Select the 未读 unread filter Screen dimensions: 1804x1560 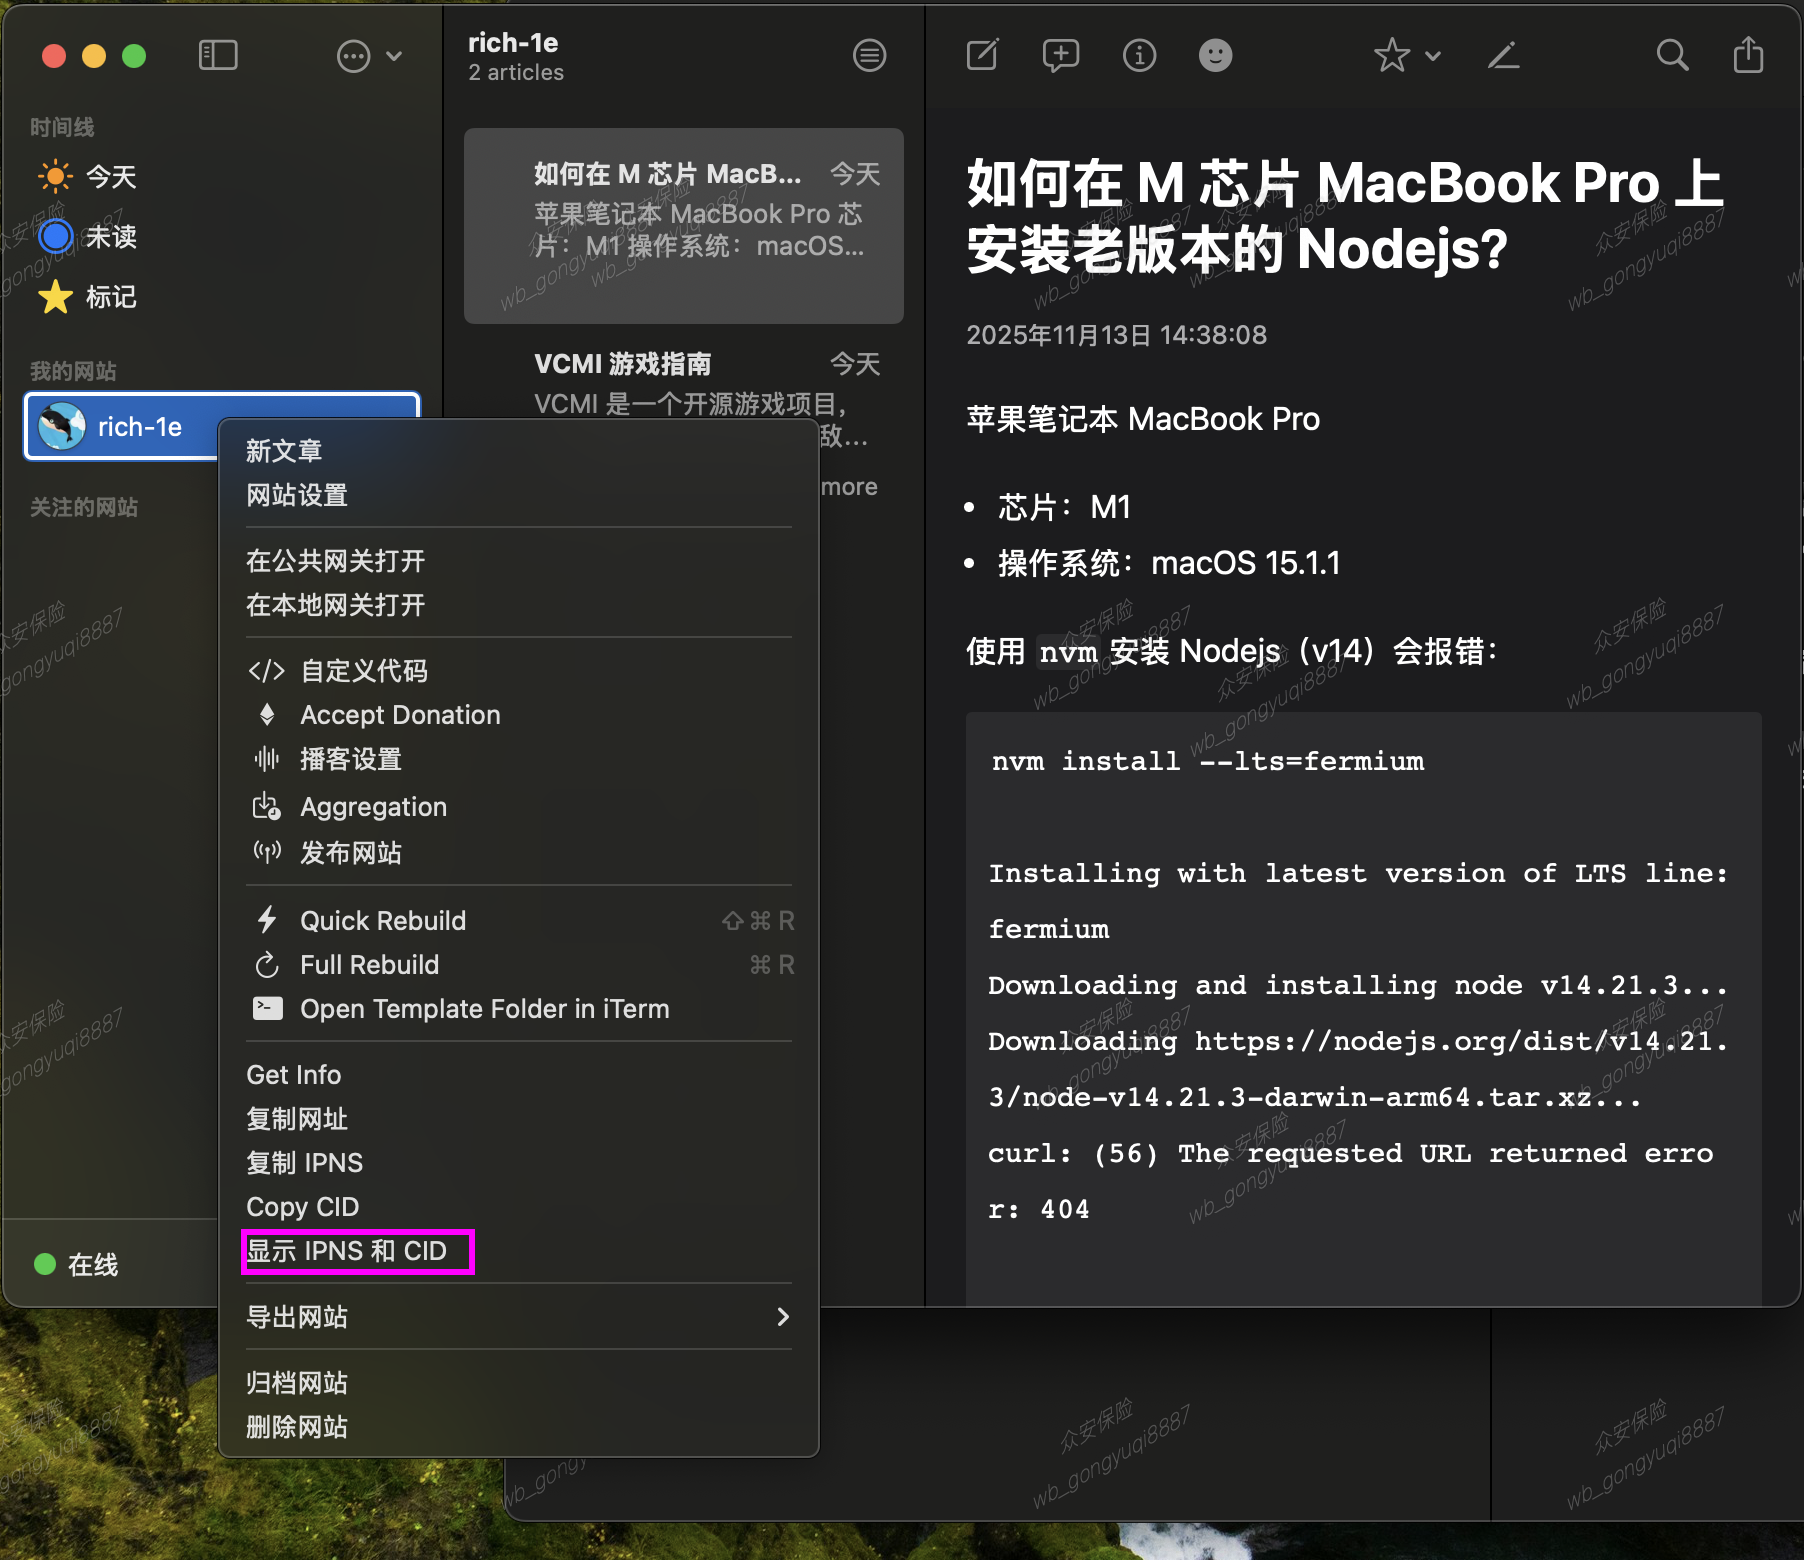click(x=110, y=237)
